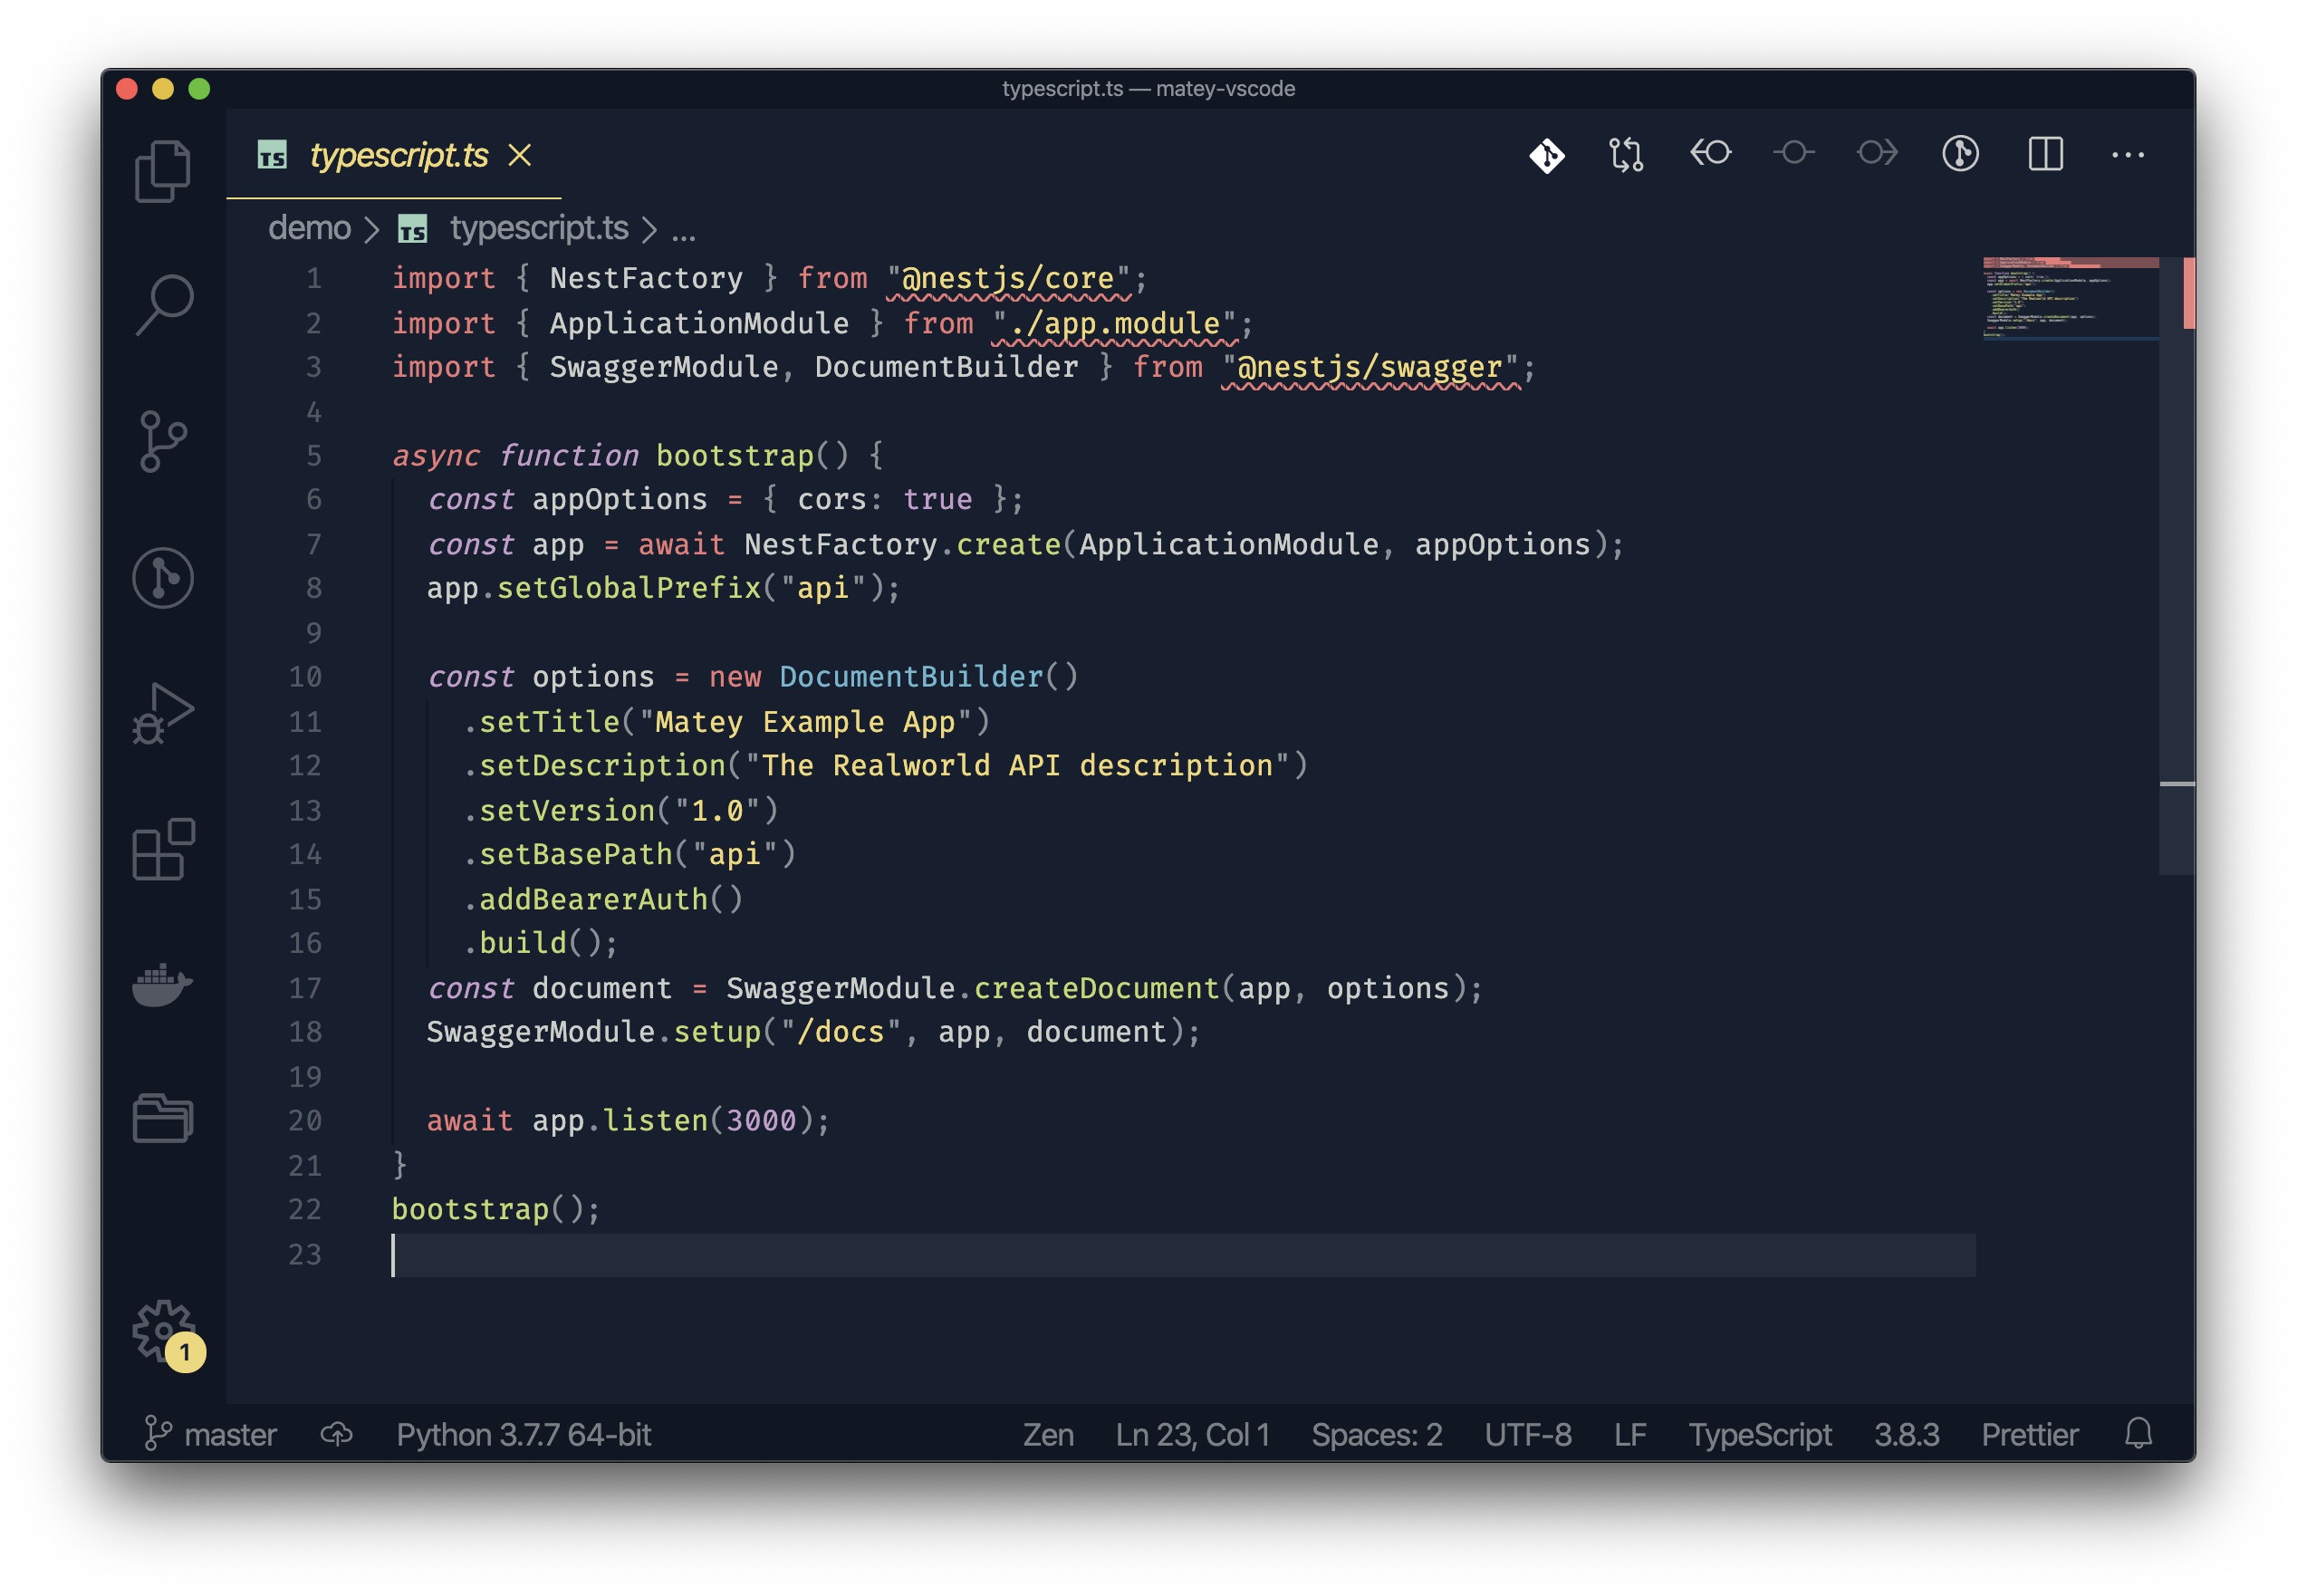The image size is (2297, 1596).
Task: Split the editor to the right
Action: [2045, 154]
